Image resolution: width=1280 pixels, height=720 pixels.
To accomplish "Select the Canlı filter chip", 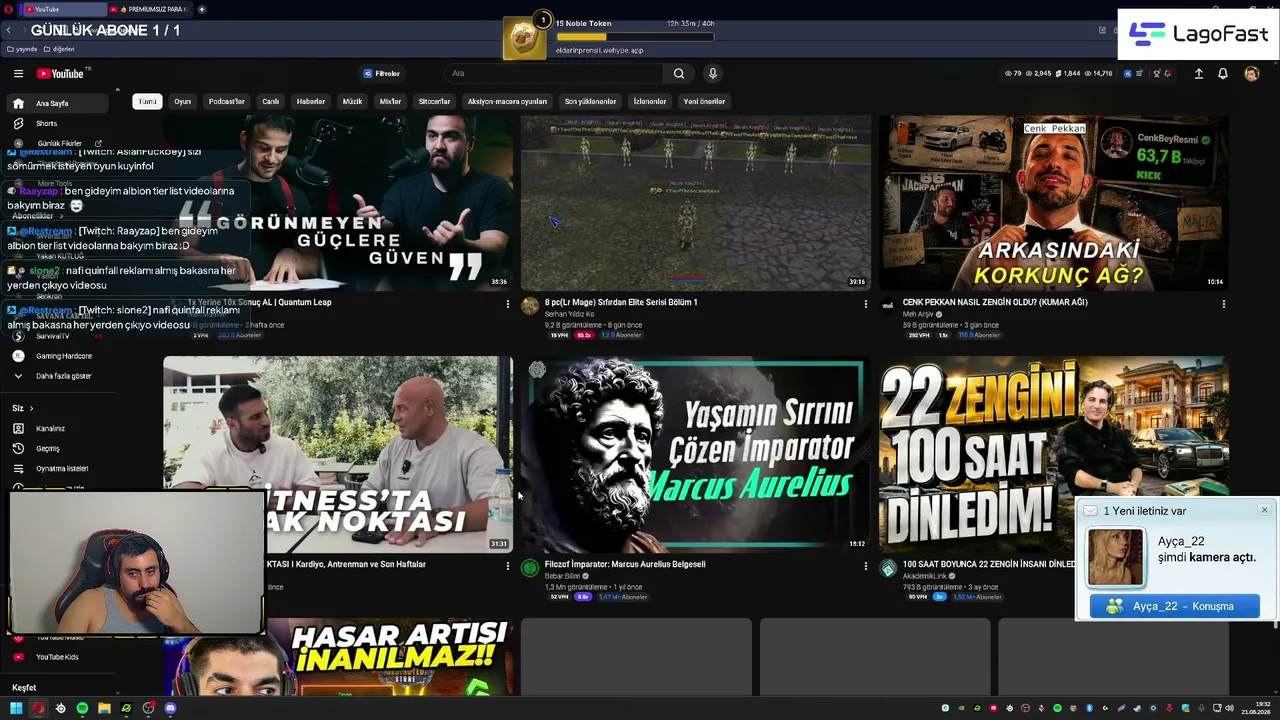I will point(271,101).
